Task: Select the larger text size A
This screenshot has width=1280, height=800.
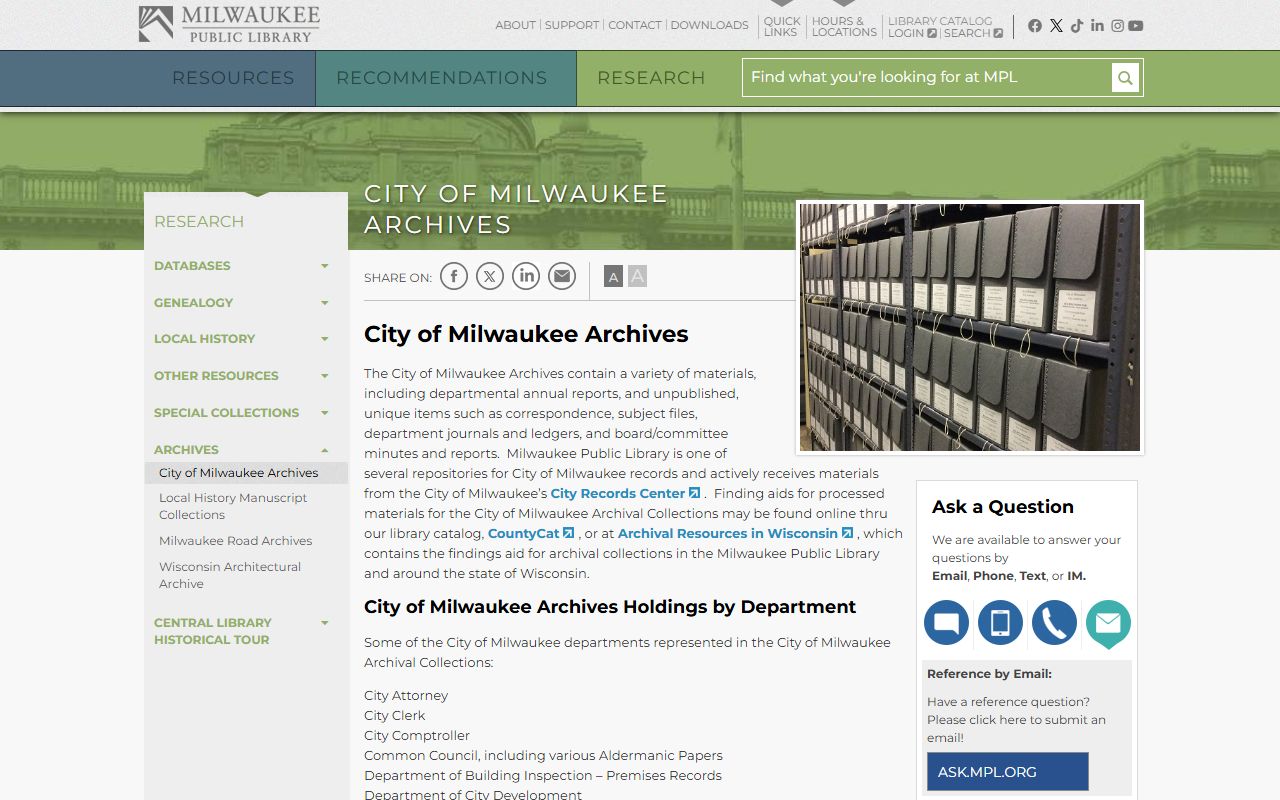Action: point(637,276)
